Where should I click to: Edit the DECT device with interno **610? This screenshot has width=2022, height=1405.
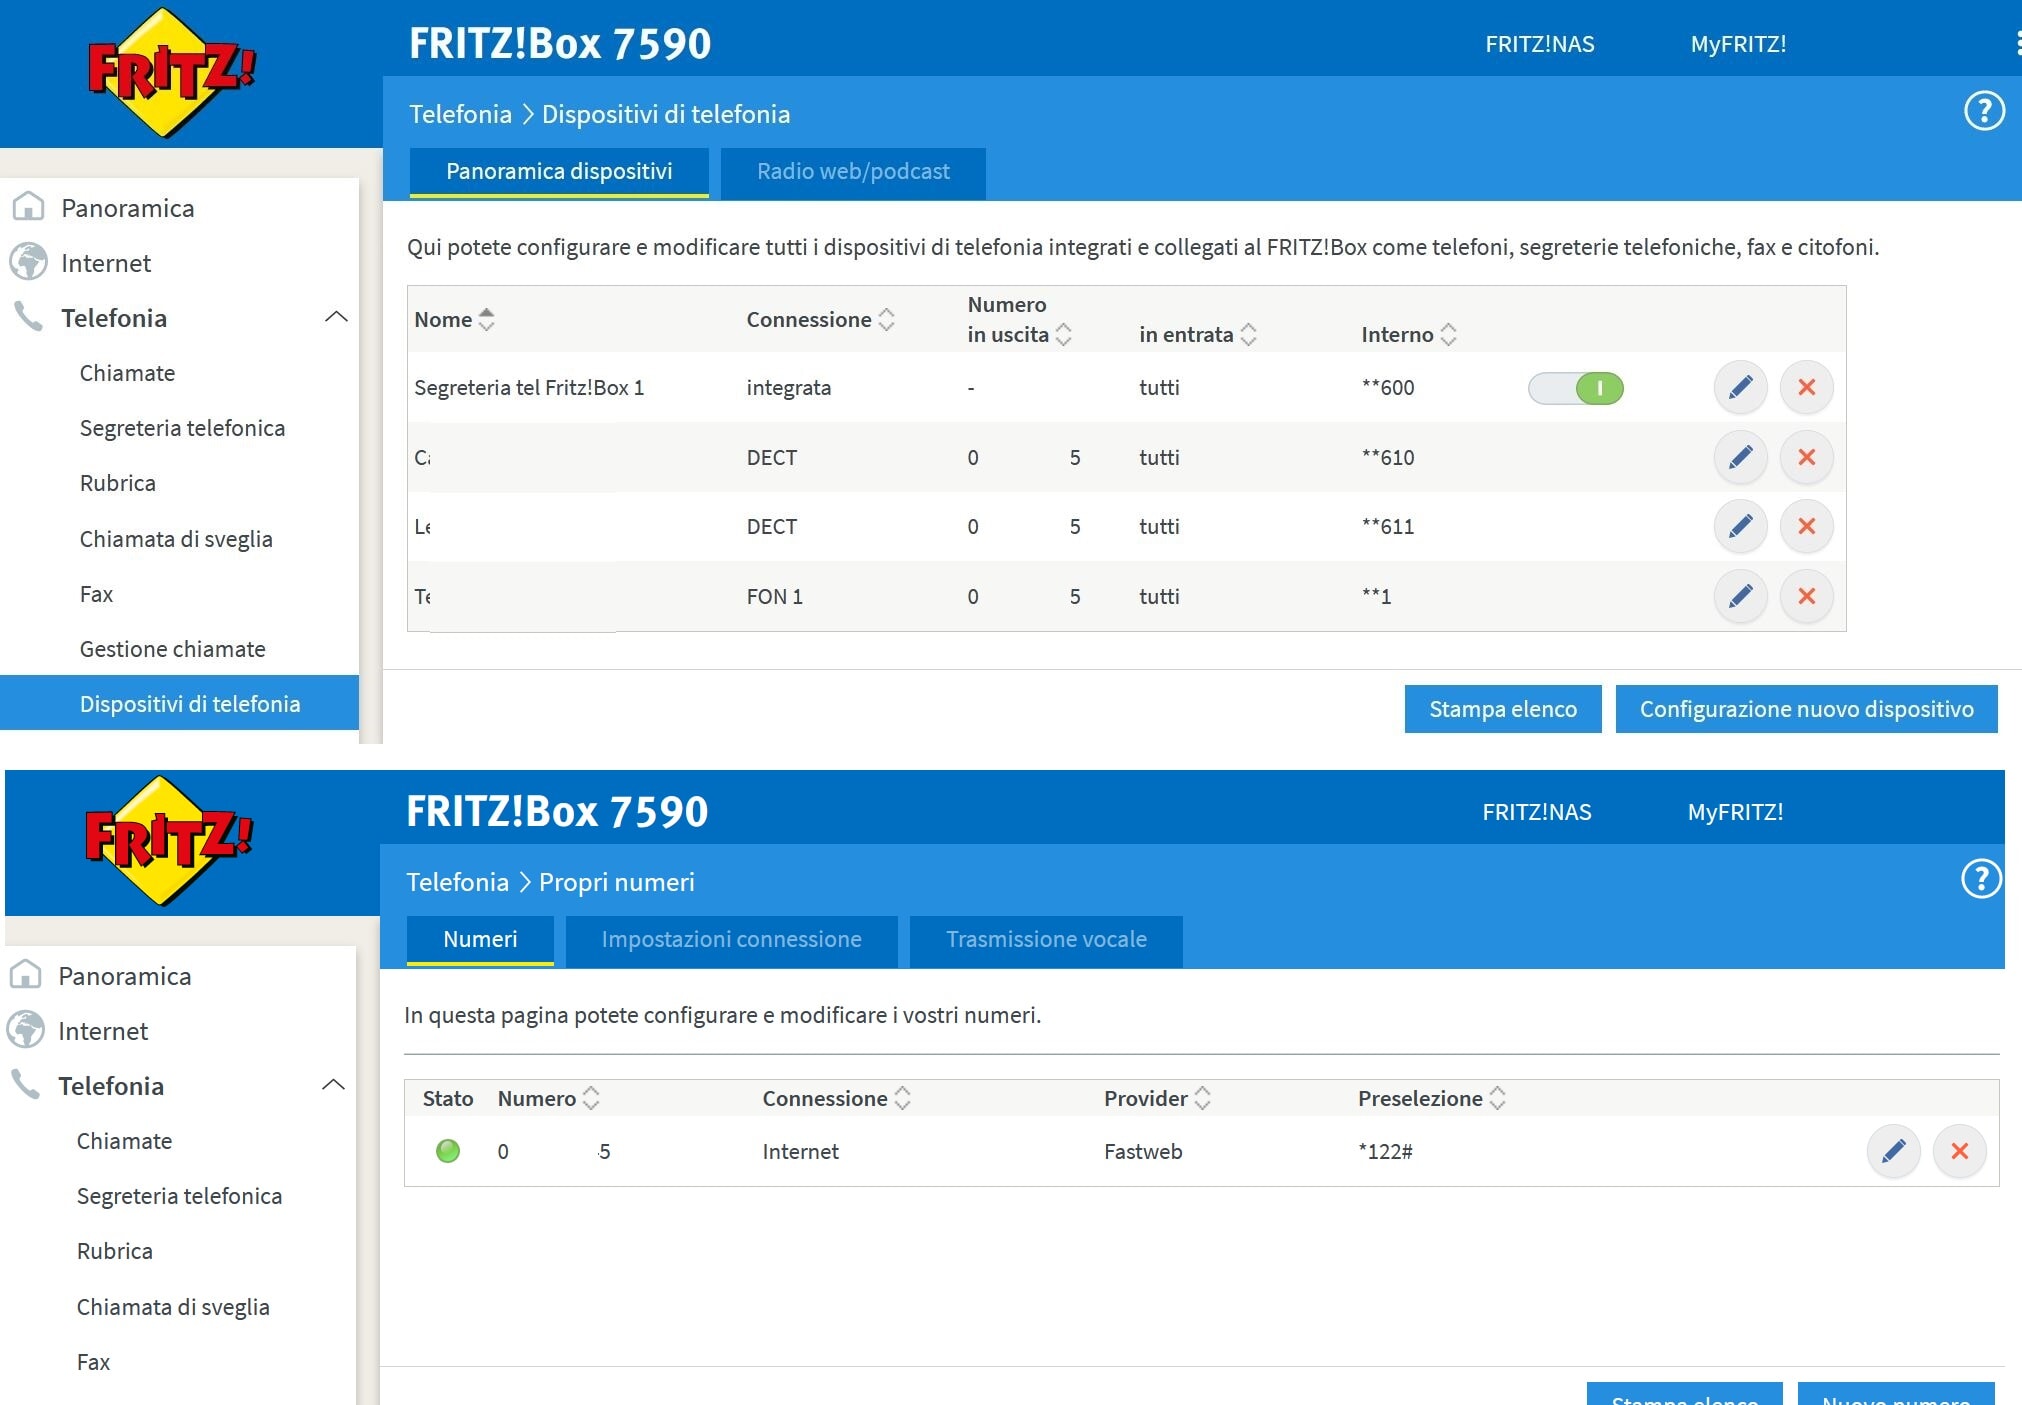click(1740, 457)
